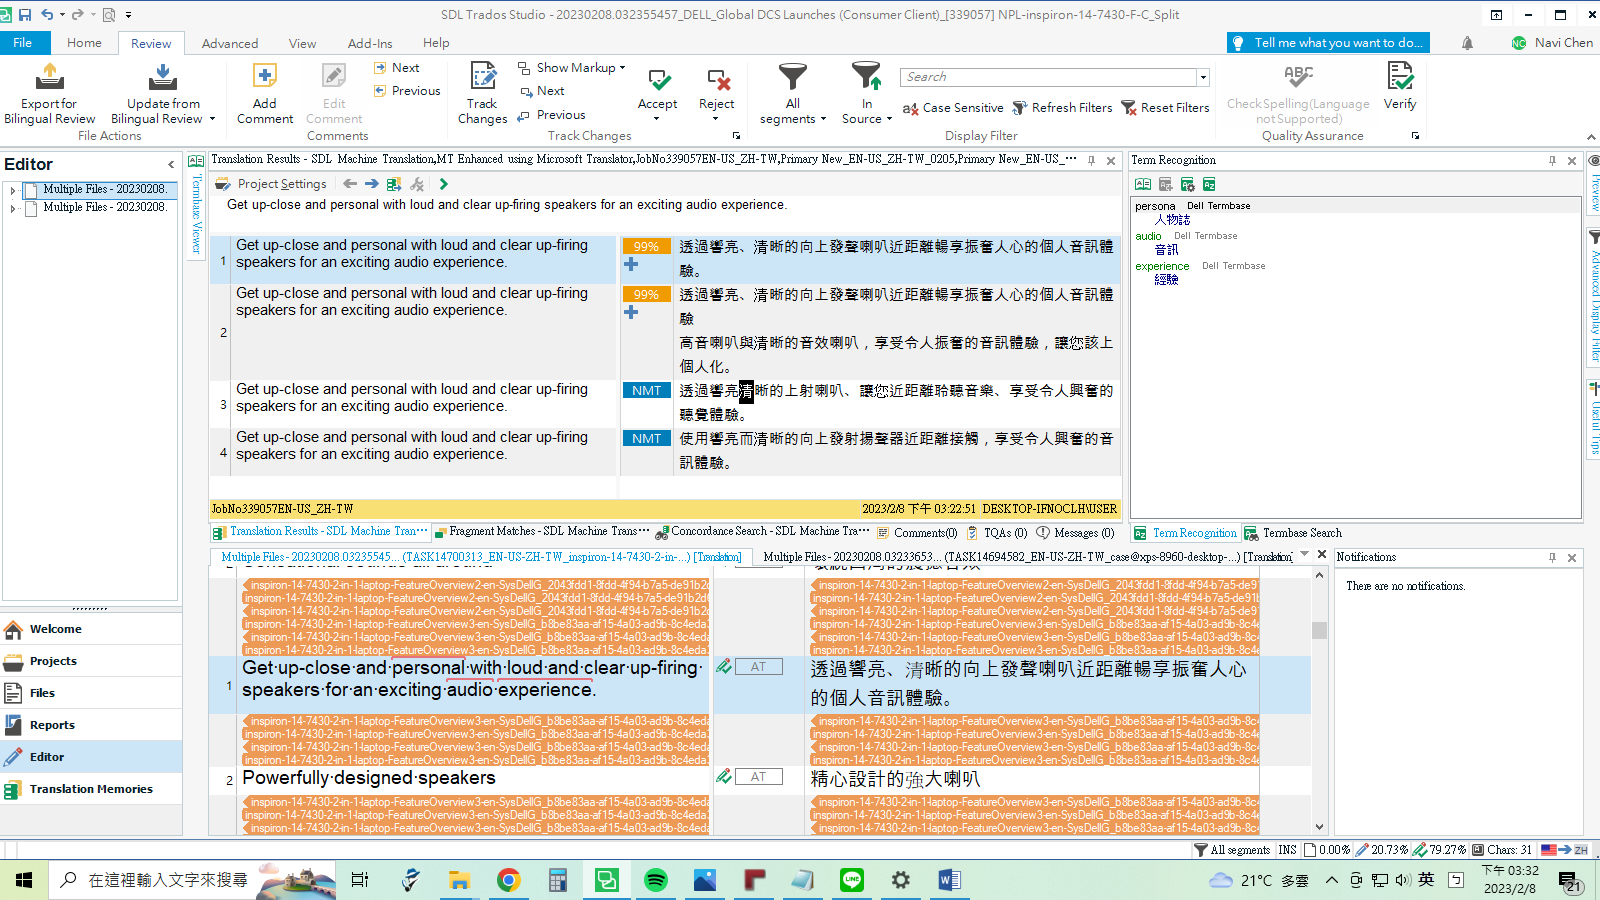This screenshot has height=900, width=1600.
Task: Go to Previous tracked change
Action: [x=552, y=115]
